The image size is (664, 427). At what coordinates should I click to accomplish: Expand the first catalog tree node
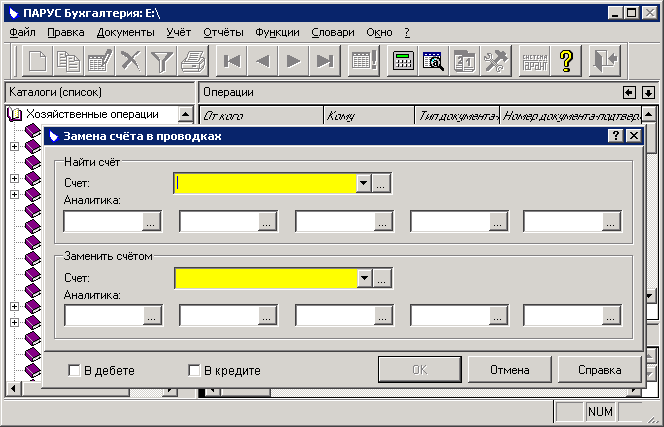point(14,146)
